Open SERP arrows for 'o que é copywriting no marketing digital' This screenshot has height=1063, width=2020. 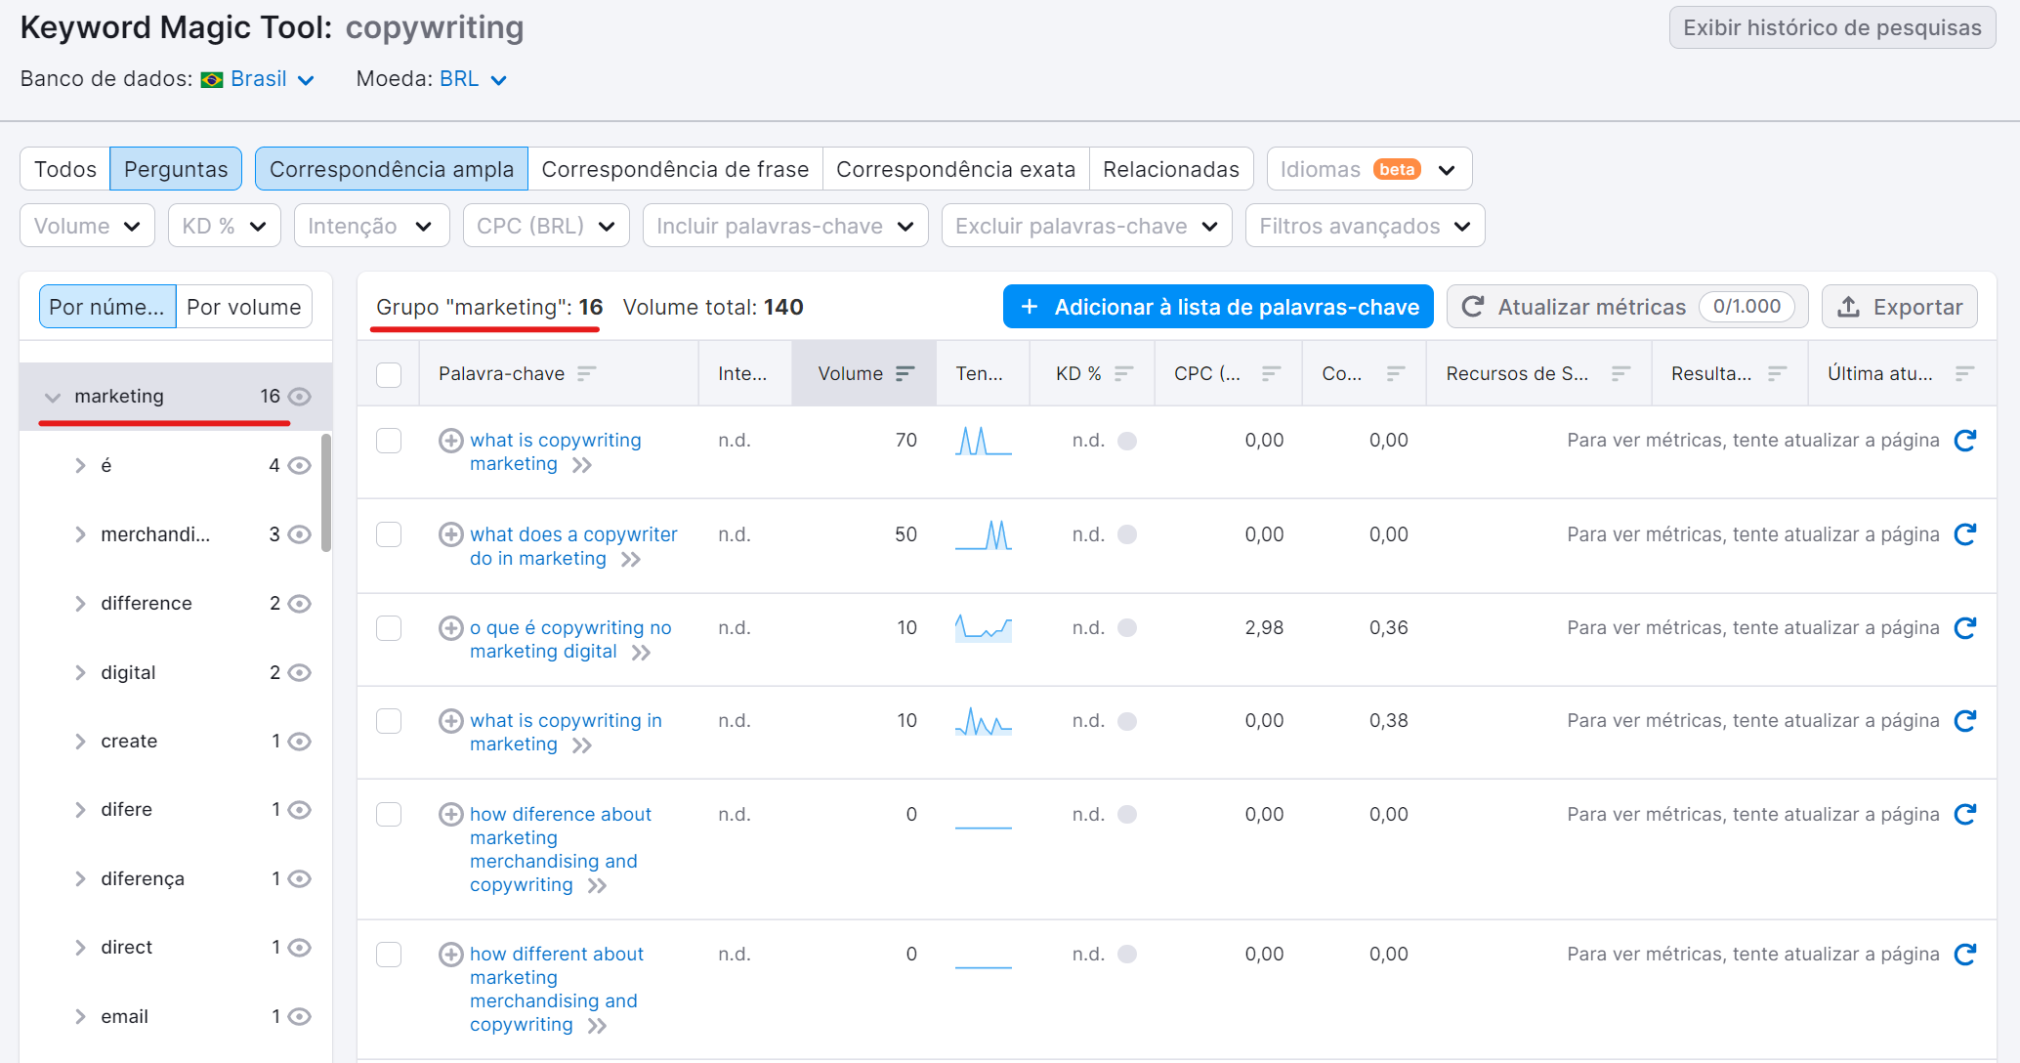coord(641,653)
